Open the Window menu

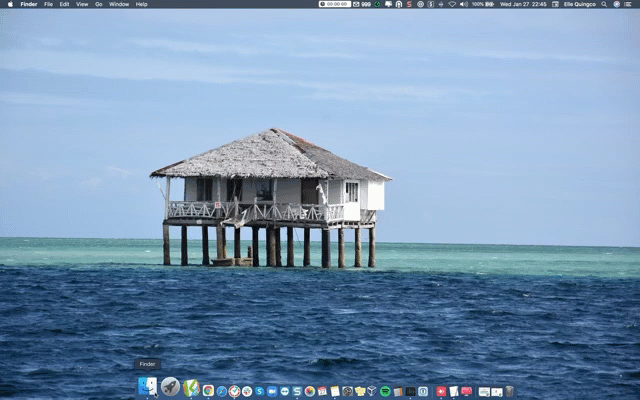coord(119,4)
